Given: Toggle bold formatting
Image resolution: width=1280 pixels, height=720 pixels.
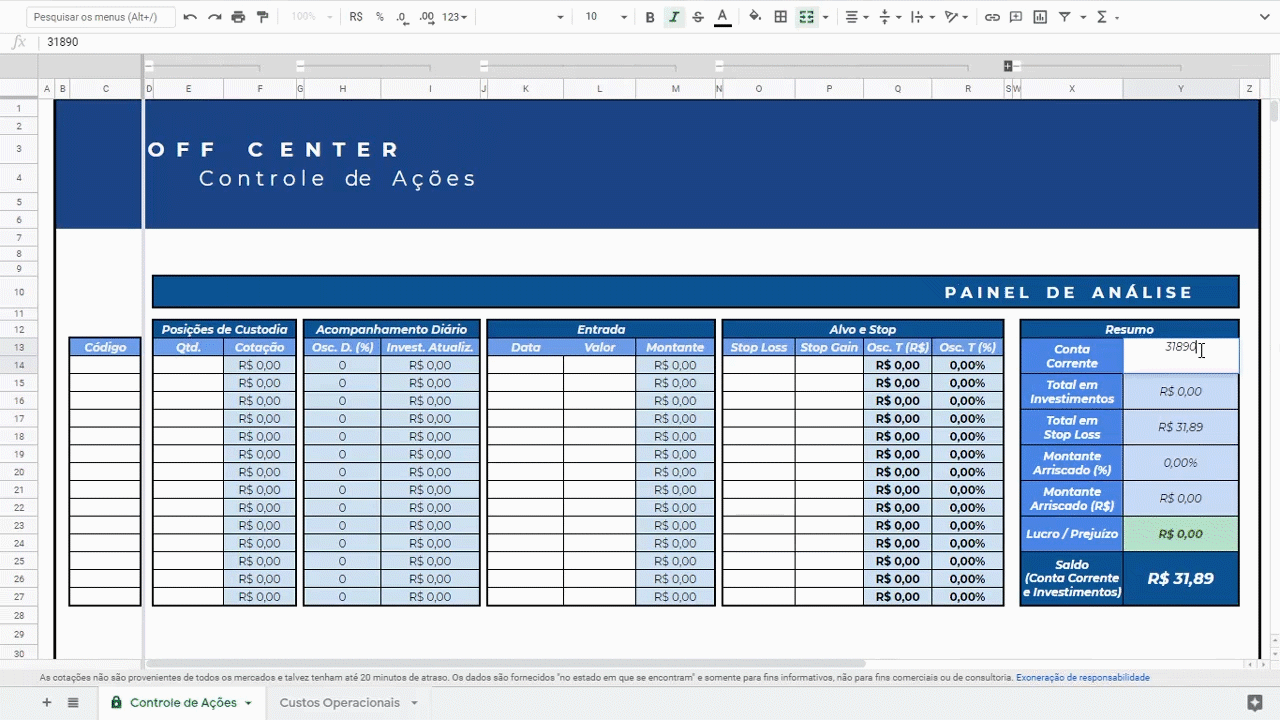Looking at the screenshot, I should pyautogui.click(x=650, y=17).
